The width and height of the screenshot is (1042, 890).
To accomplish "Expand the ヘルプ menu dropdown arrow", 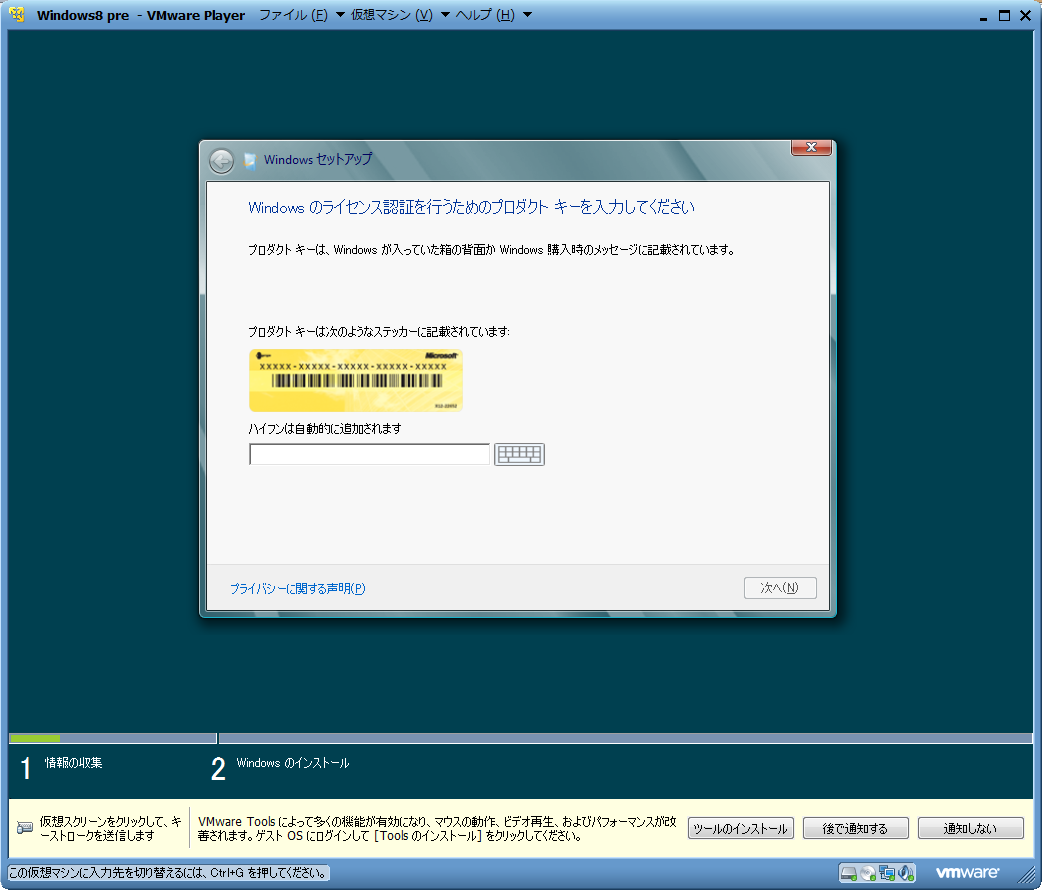I will tap(527, 15).
